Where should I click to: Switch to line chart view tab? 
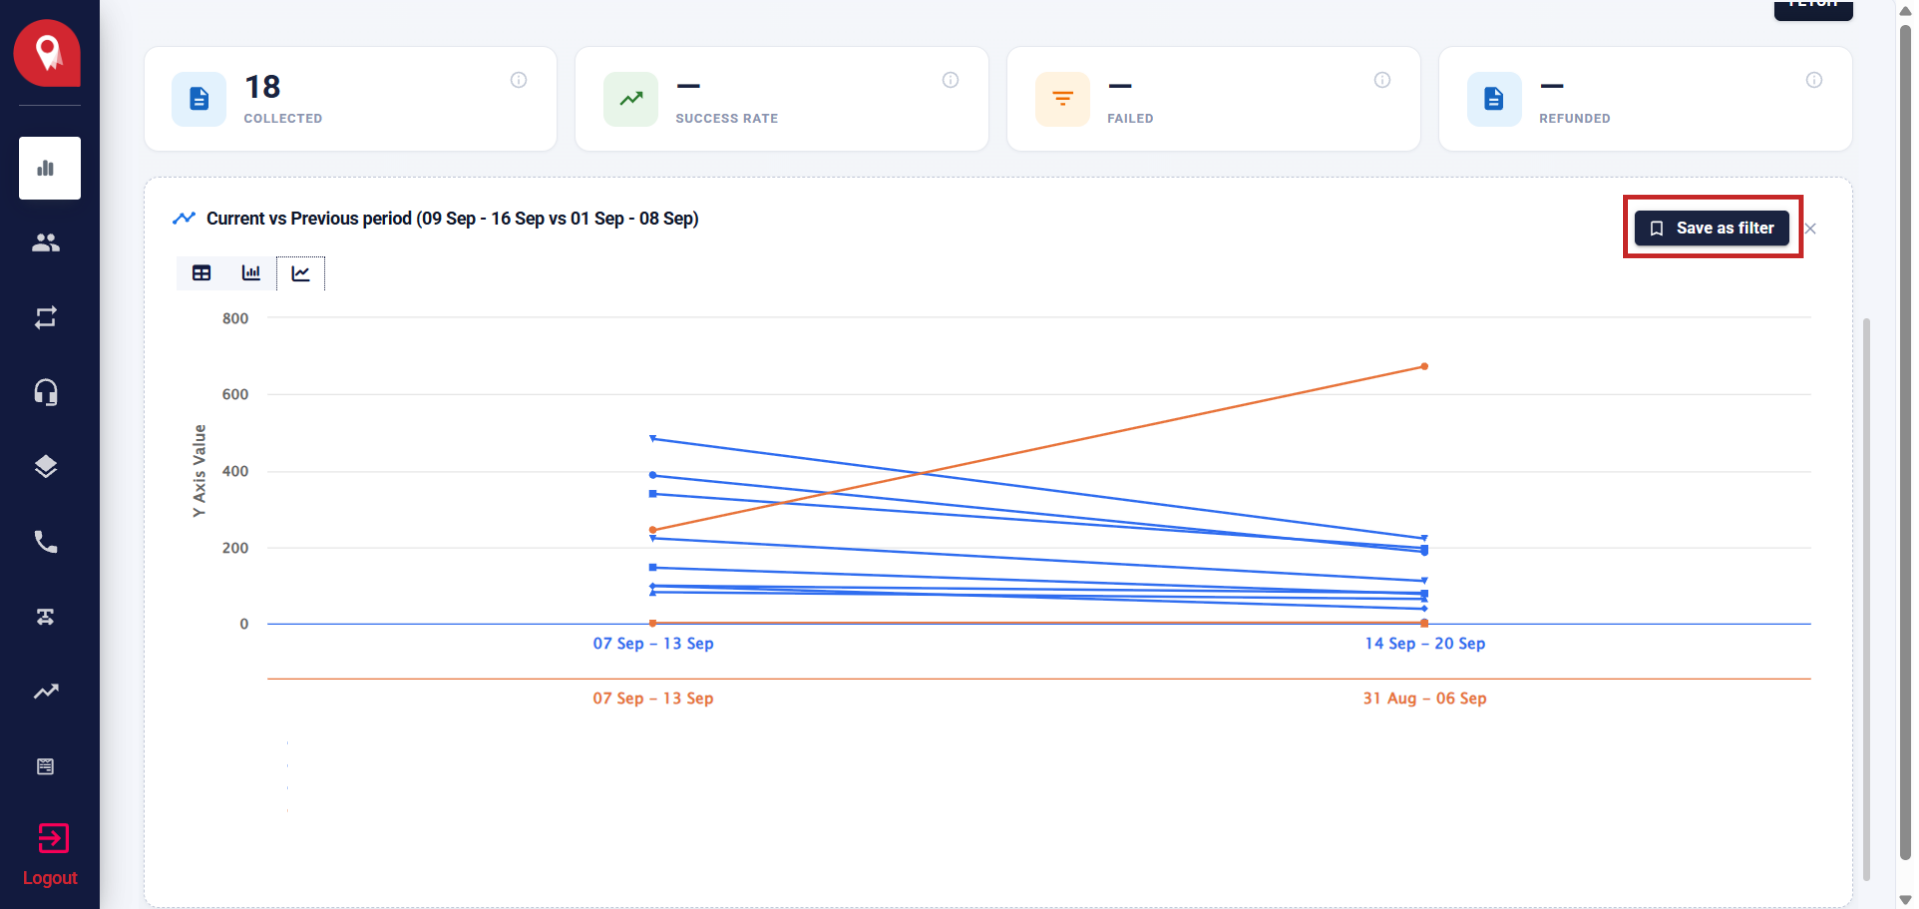[301, 273]
